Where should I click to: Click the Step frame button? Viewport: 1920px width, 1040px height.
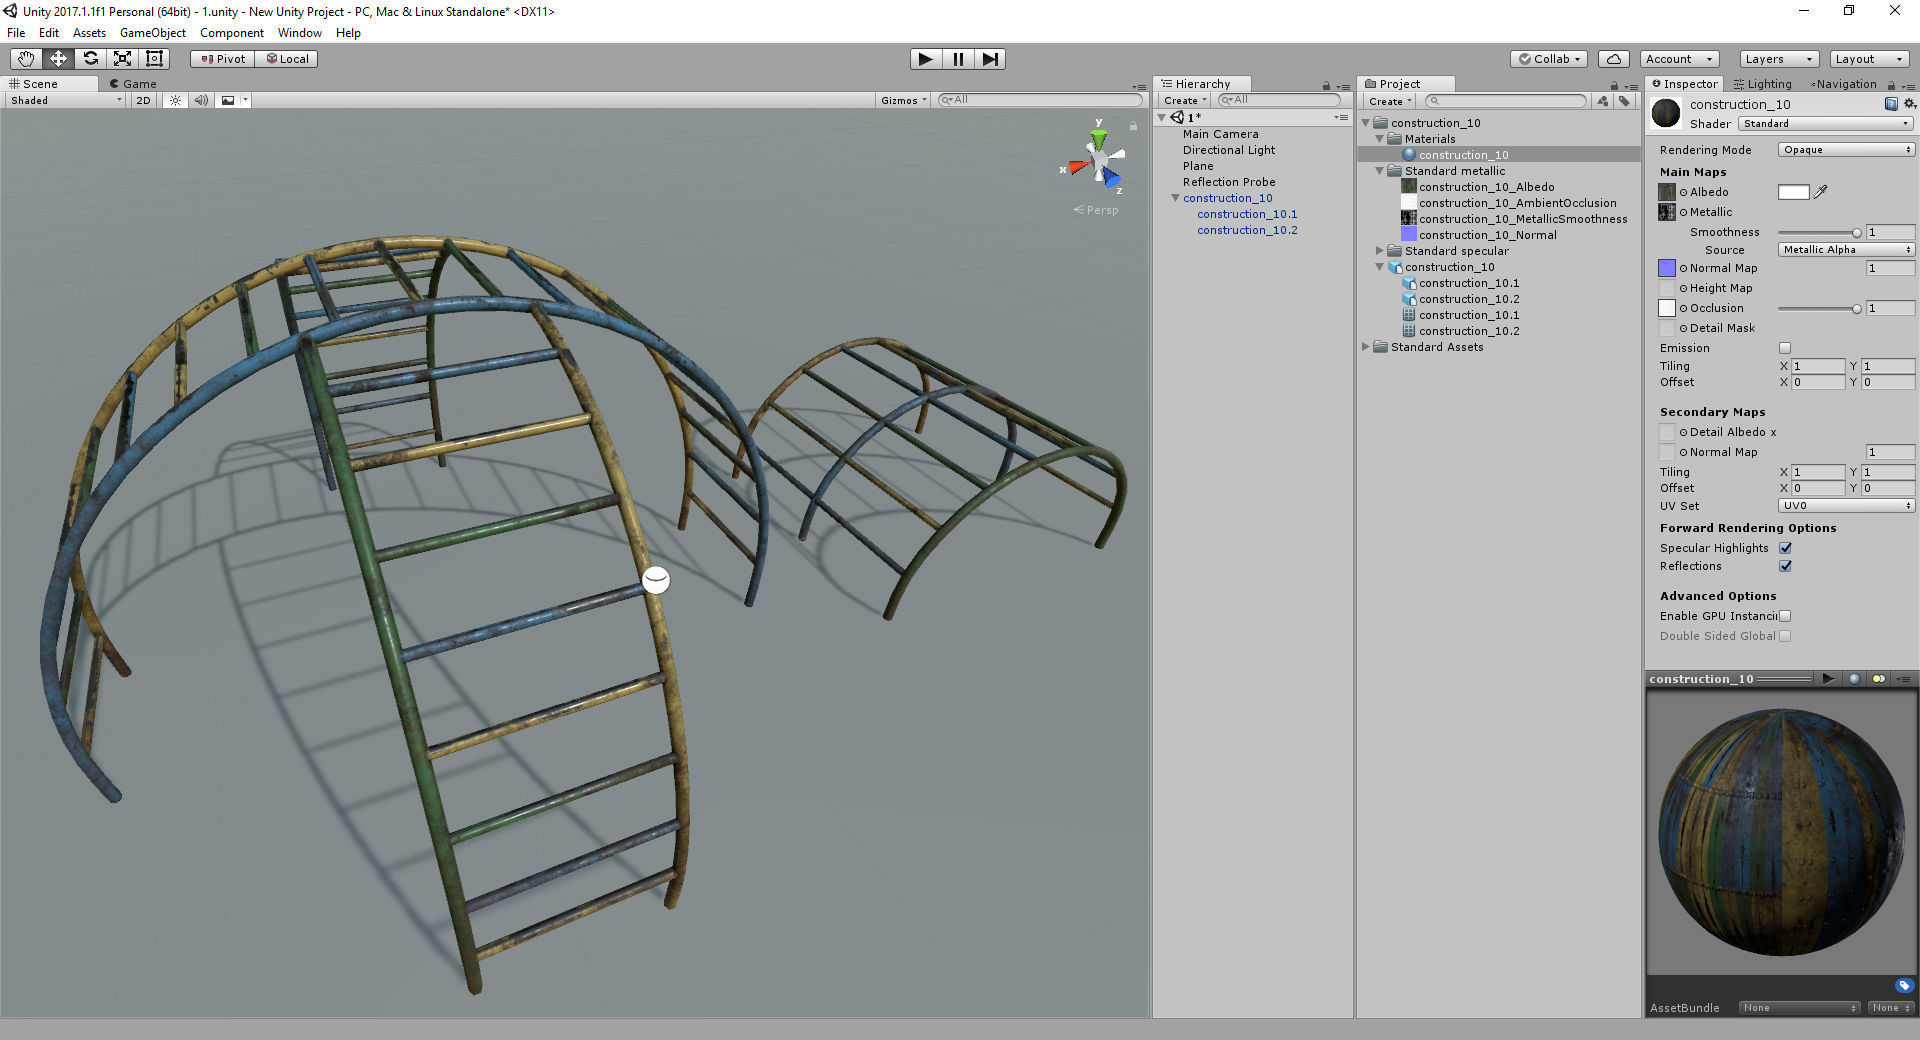[x=990, y=59]
